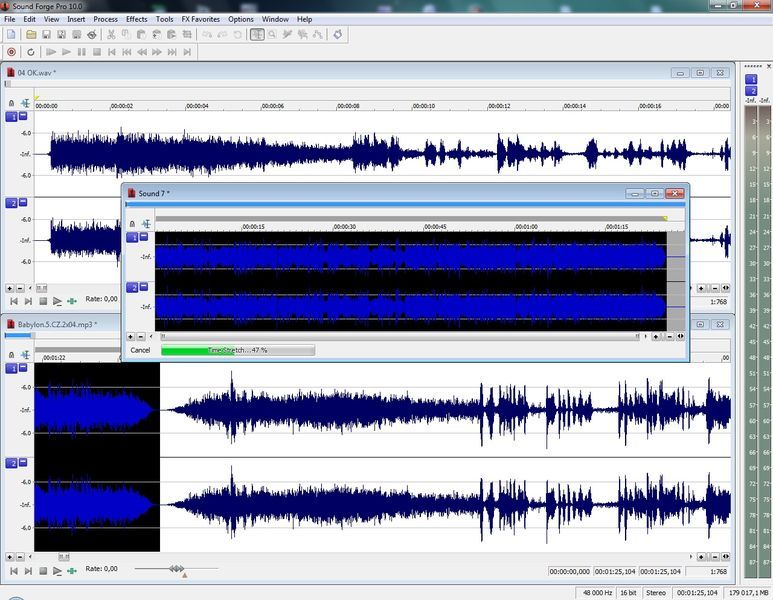Click the yellow marker in Sound 7 ruler
The image size is (773, 600).
tap(665, 218)
